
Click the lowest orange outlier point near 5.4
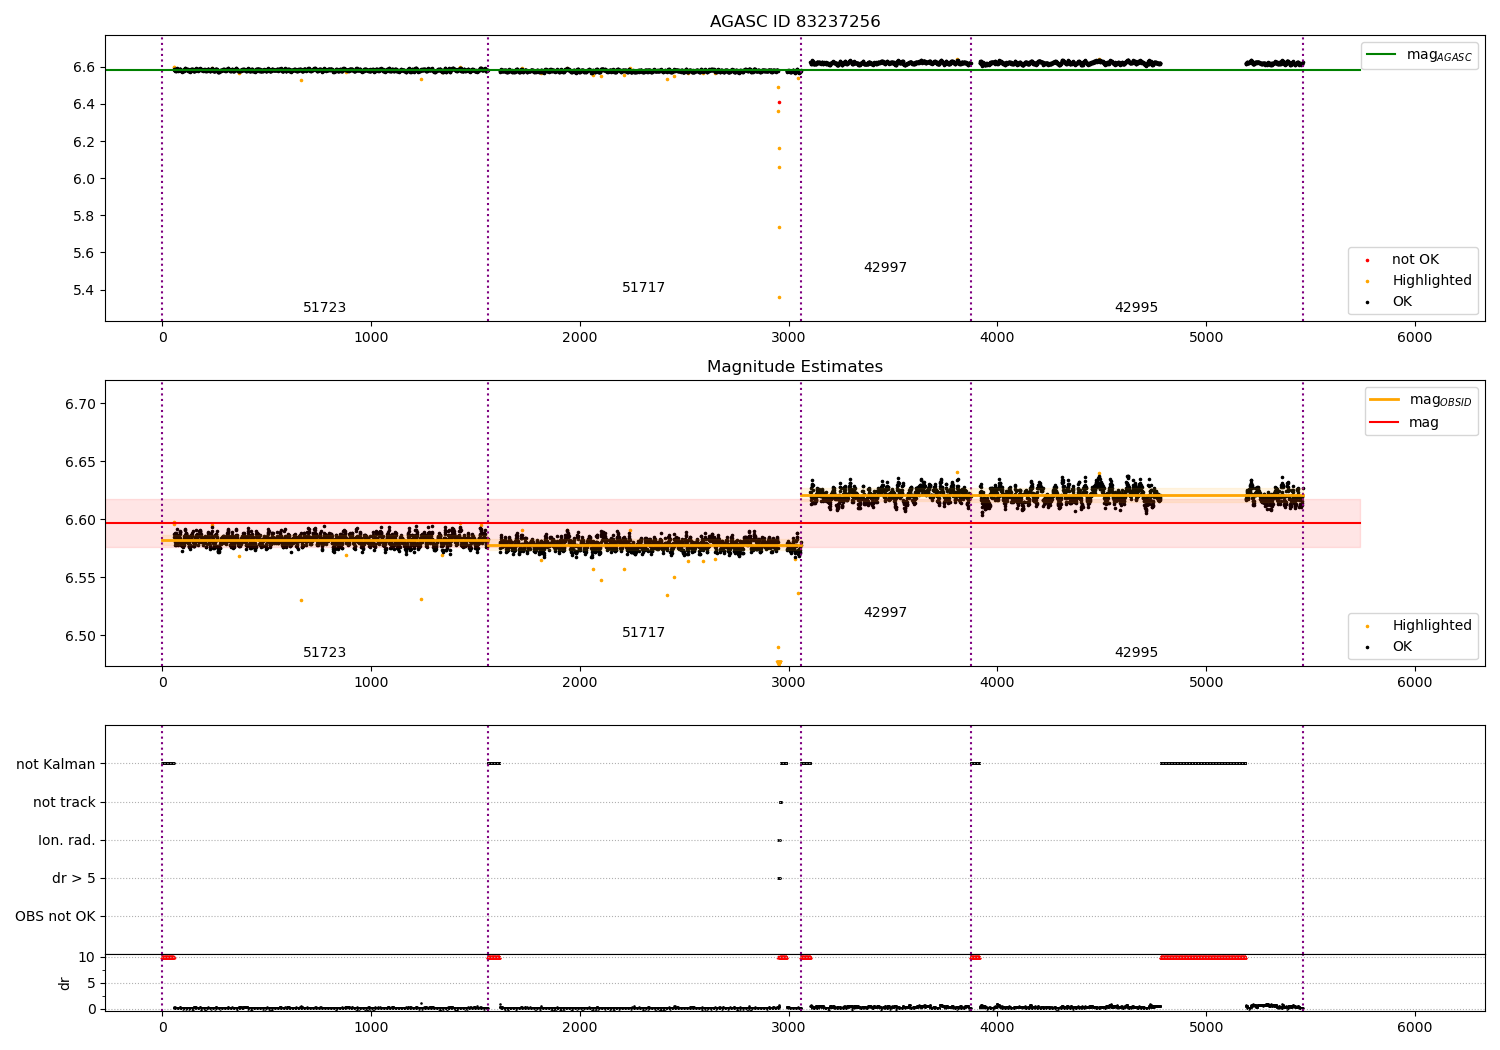coord(779,297)
